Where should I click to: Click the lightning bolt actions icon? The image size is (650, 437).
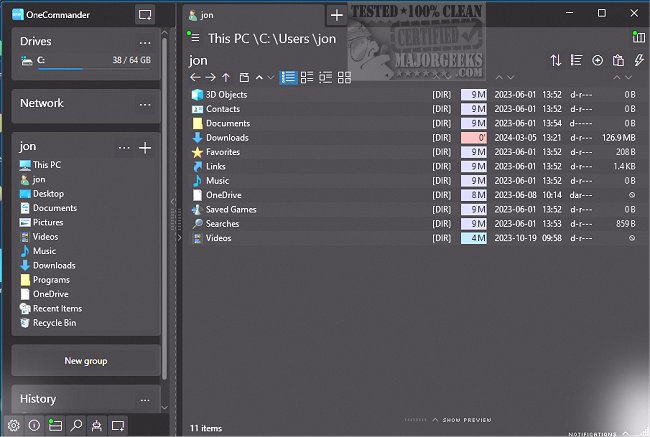640,60
